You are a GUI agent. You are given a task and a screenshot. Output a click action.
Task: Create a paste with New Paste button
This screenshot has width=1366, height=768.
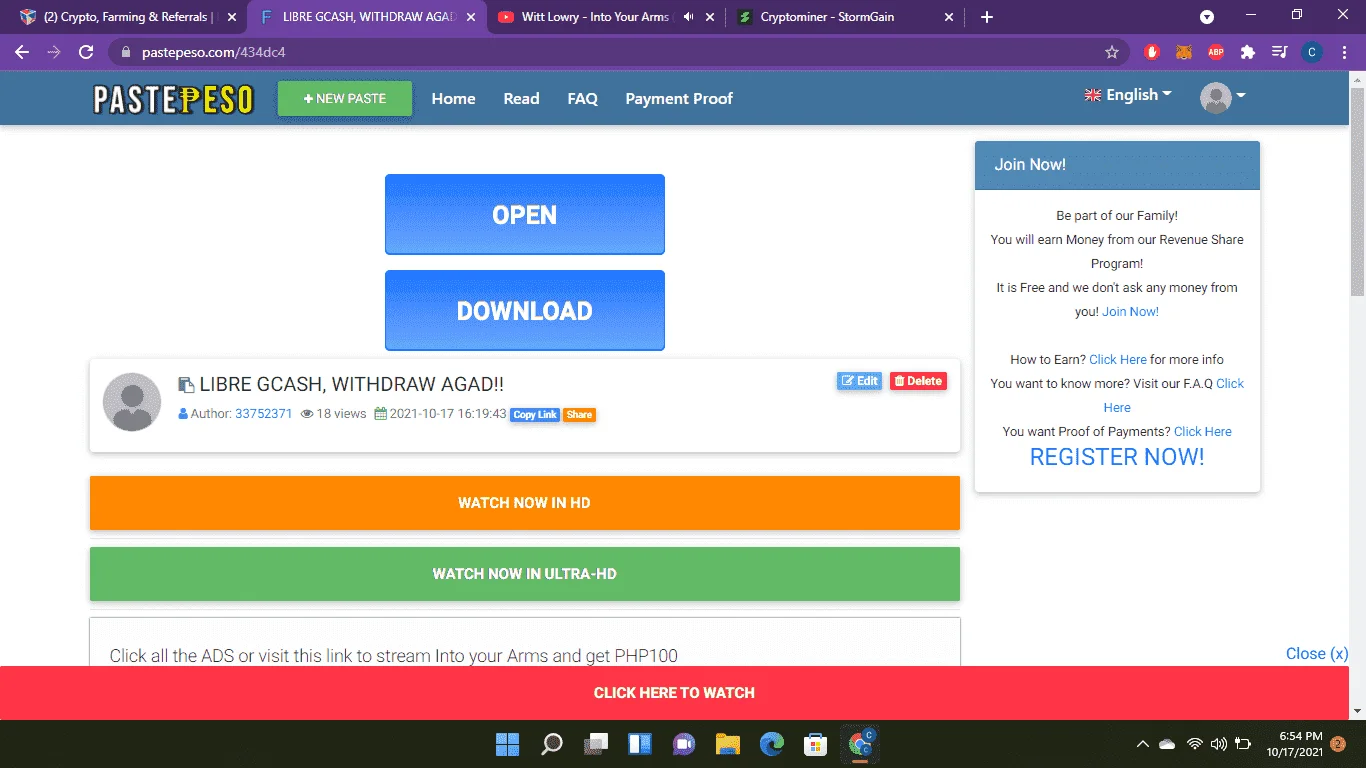point(344,98)
